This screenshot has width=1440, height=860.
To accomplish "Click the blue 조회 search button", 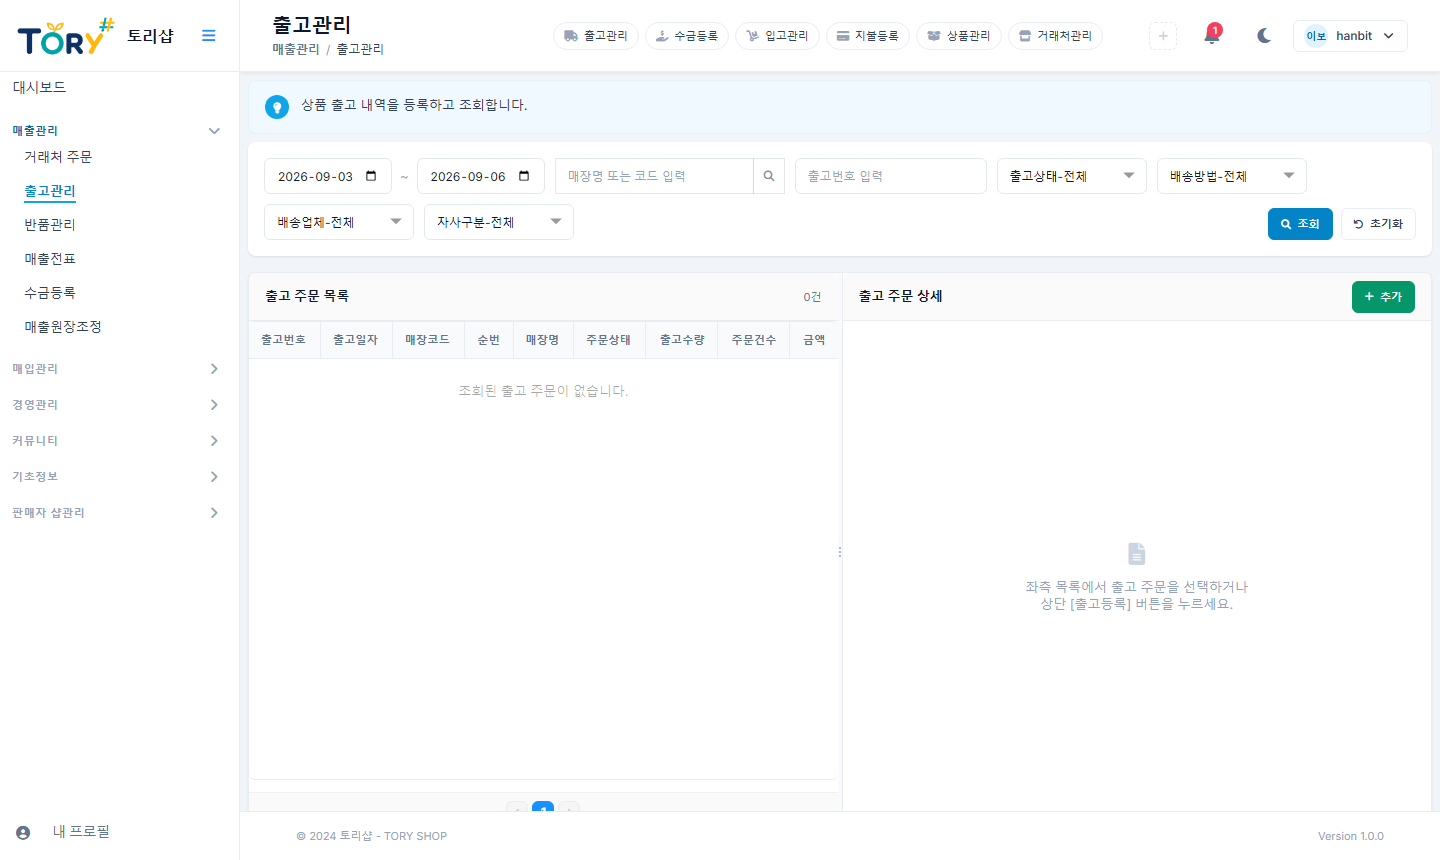I will point(1300,224).
